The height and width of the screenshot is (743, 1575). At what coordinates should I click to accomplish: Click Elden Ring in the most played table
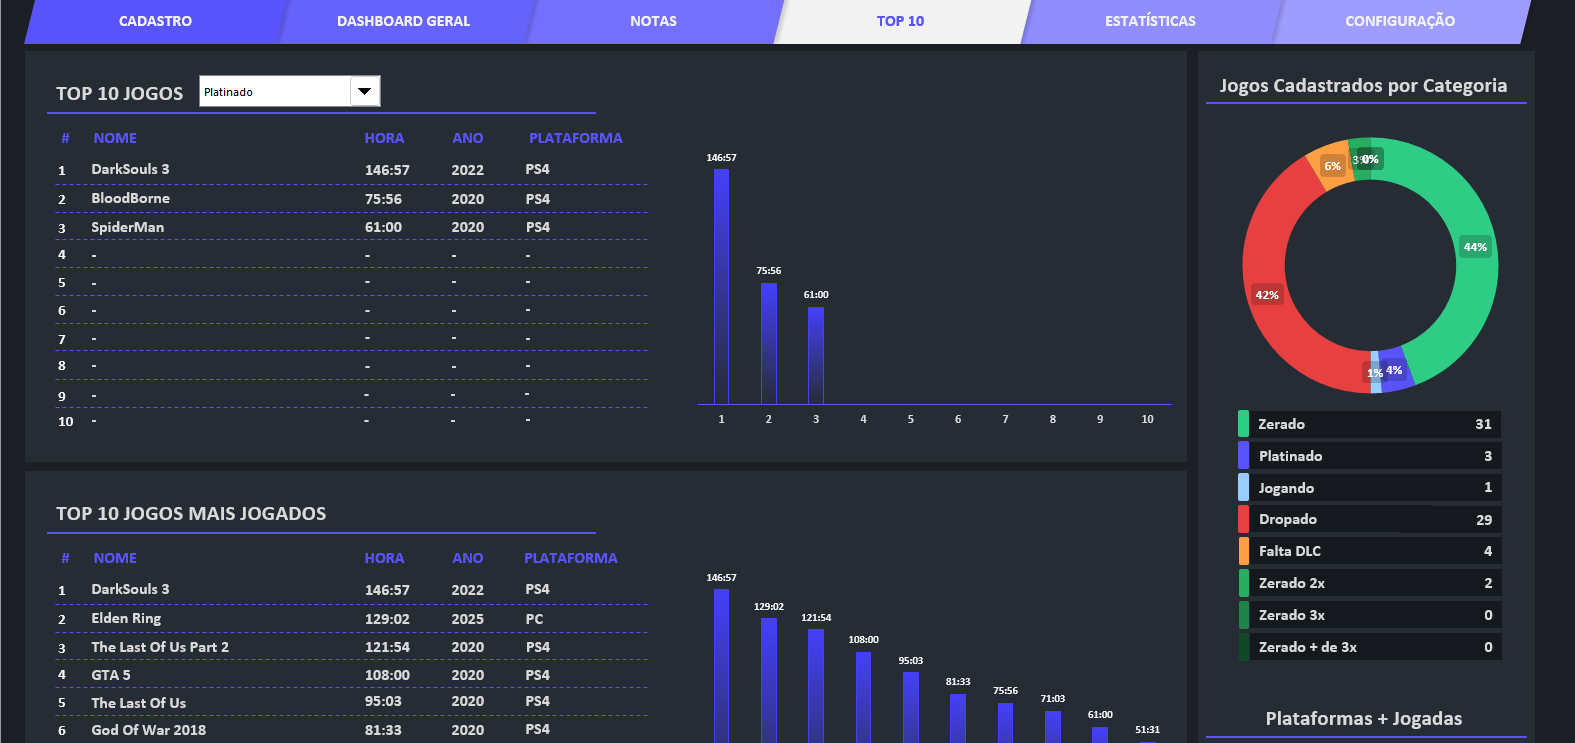(x=126, y=618)
